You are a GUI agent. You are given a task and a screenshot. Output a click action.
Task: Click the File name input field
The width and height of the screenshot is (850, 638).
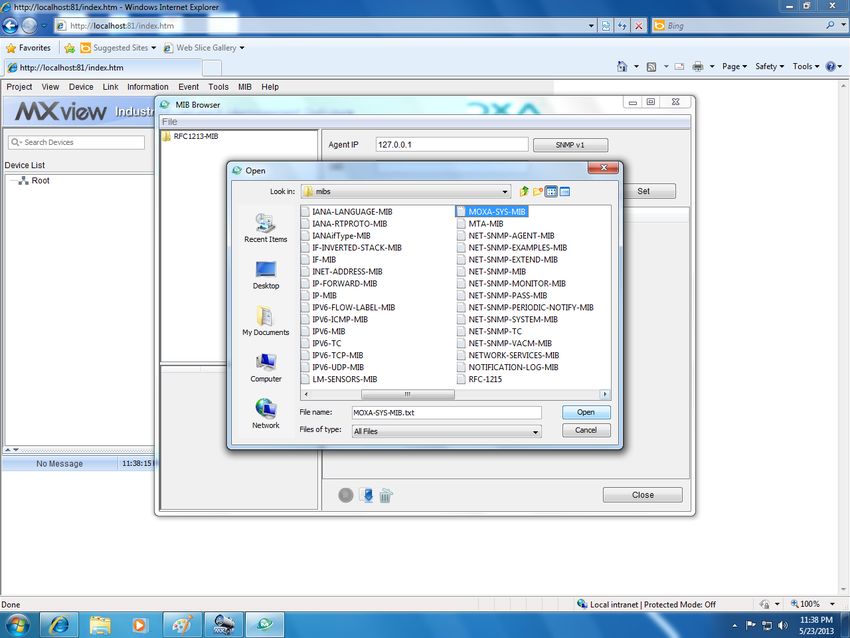pyautogui.click(x=446, y=413)
